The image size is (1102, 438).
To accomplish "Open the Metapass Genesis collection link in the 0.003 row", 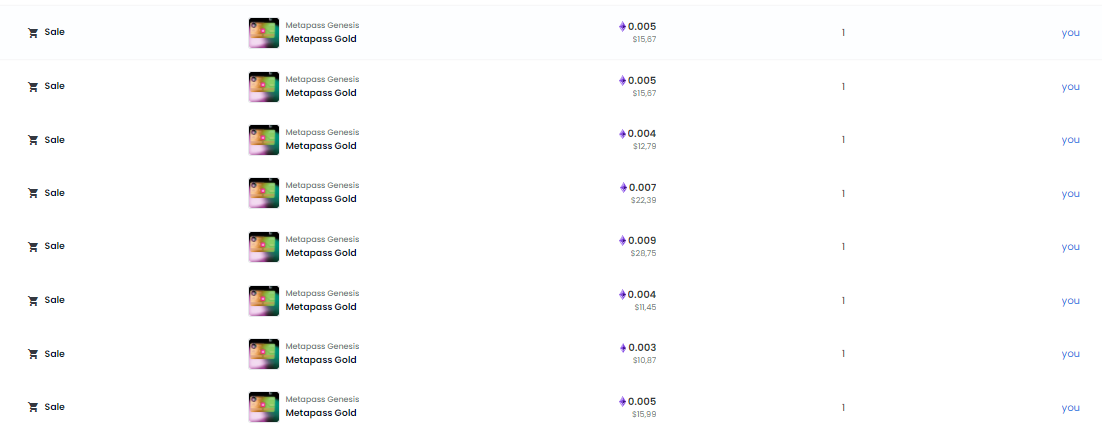I will coord(322,346).
